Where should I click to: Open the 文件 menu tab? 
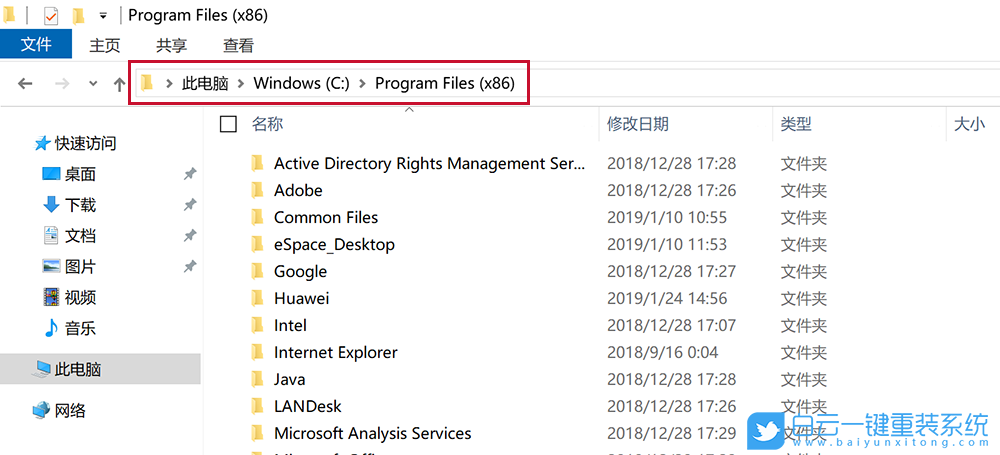coord(36,45)
